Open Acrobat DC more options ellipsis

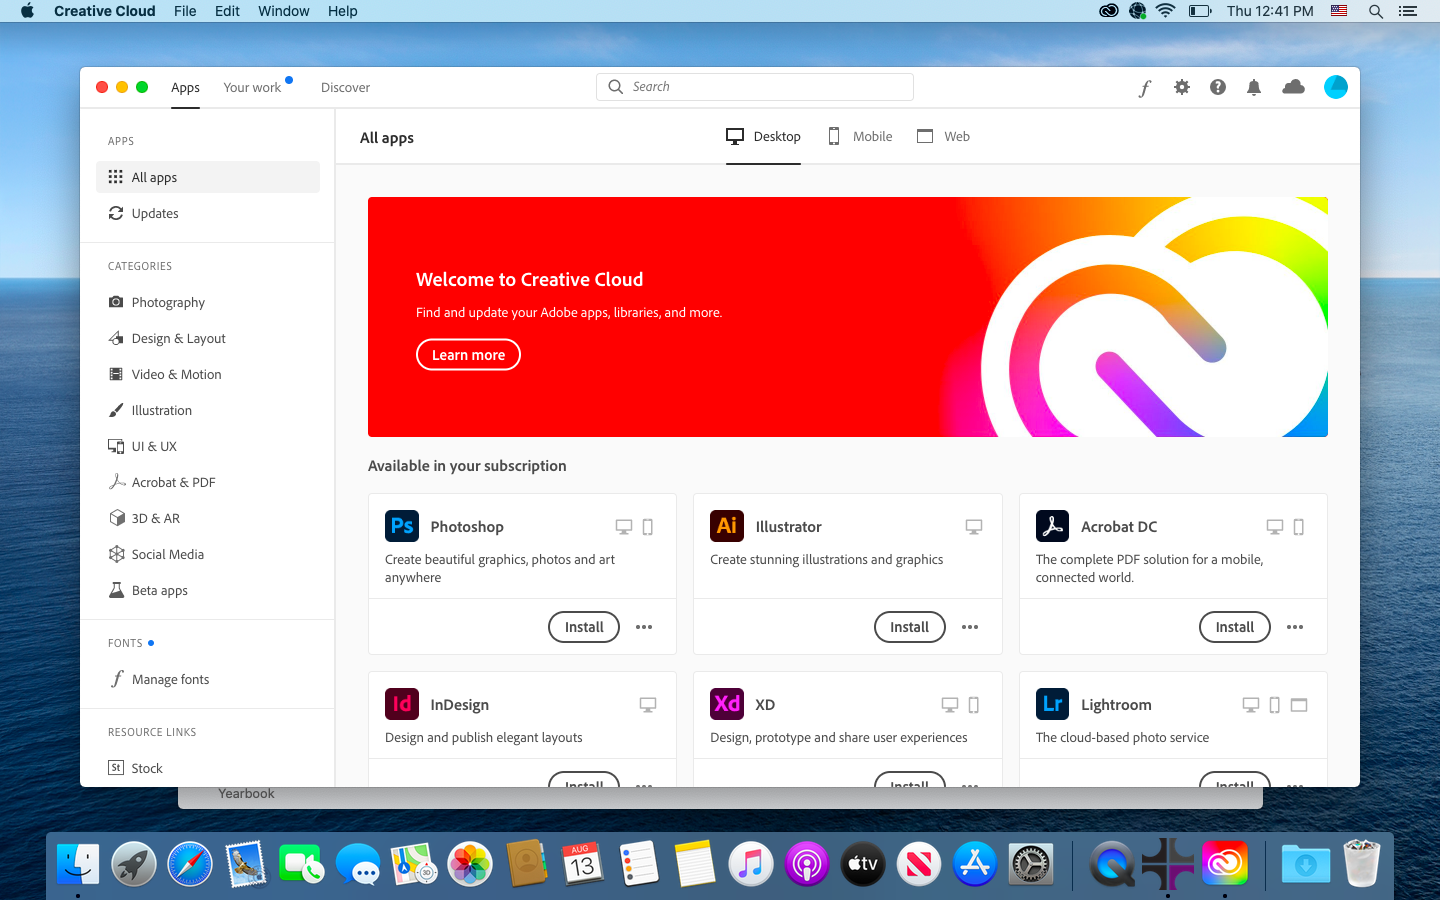(1295, 627)
